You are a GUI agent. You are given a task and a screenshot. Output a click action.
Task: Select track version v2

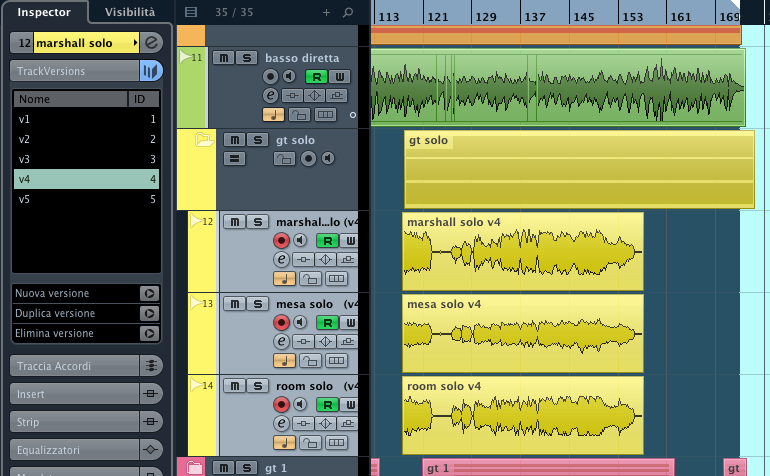click(86, 139)
